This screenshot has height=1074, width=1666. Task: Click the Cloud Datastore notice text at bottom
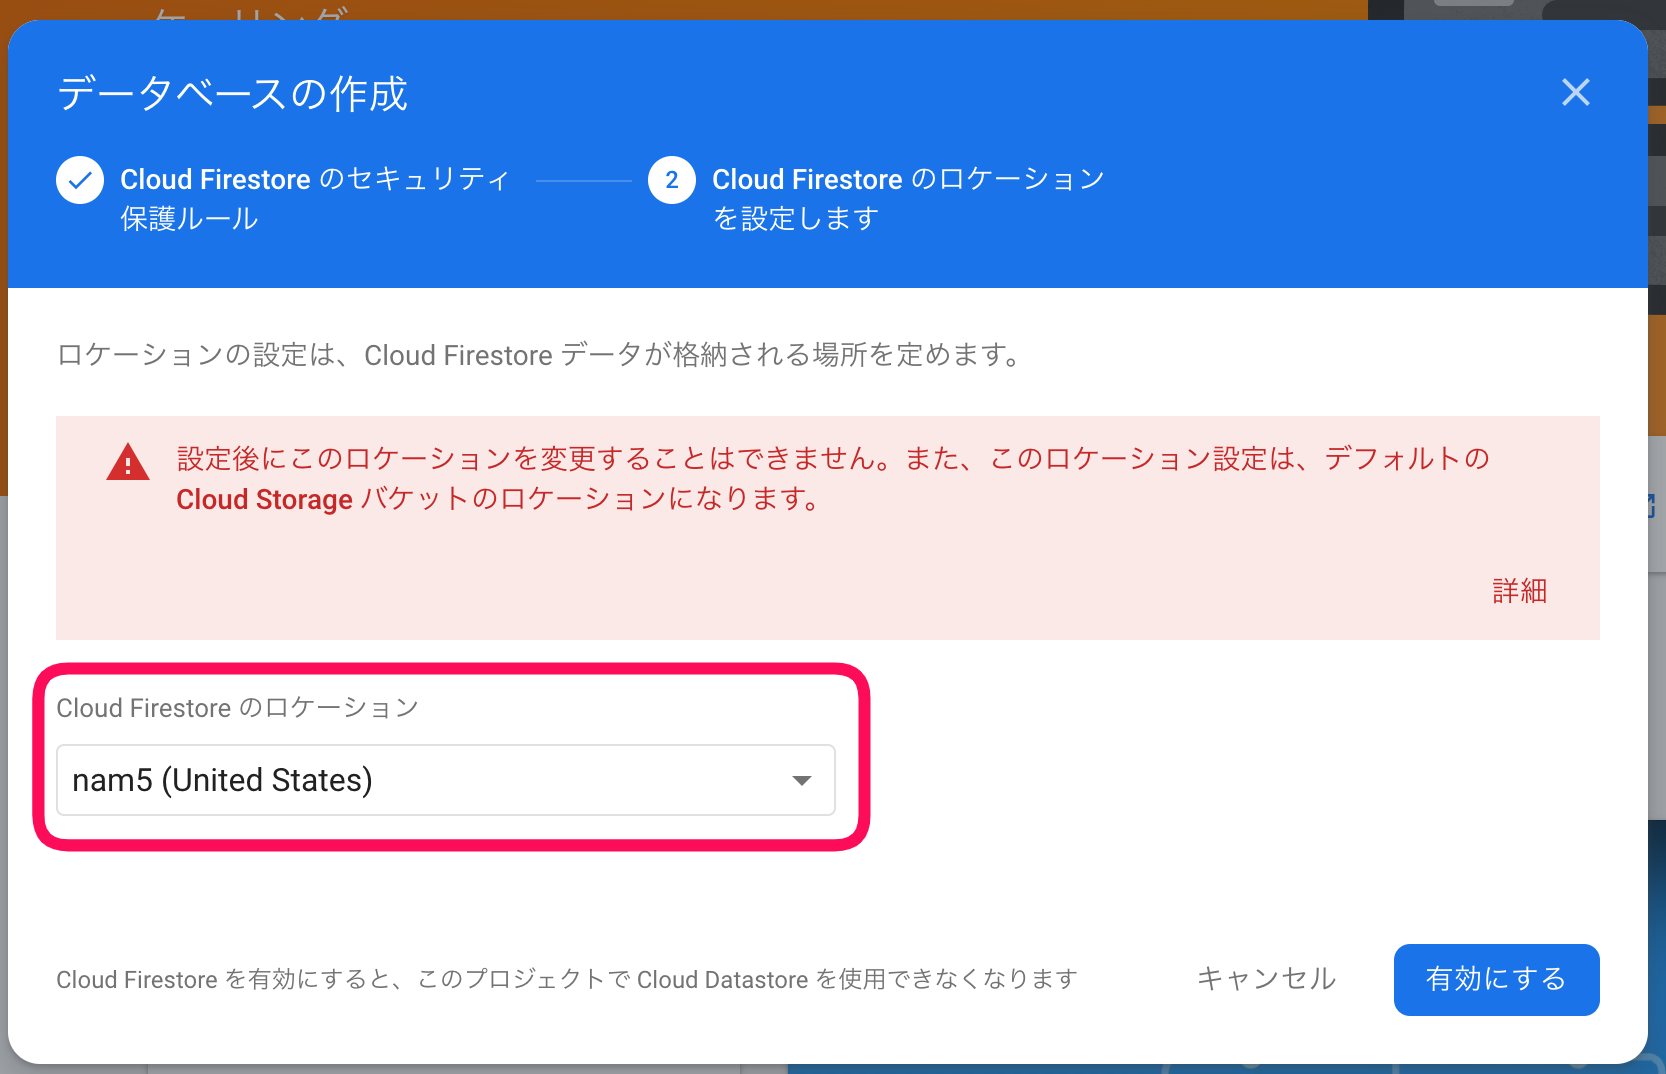point(567,979)
